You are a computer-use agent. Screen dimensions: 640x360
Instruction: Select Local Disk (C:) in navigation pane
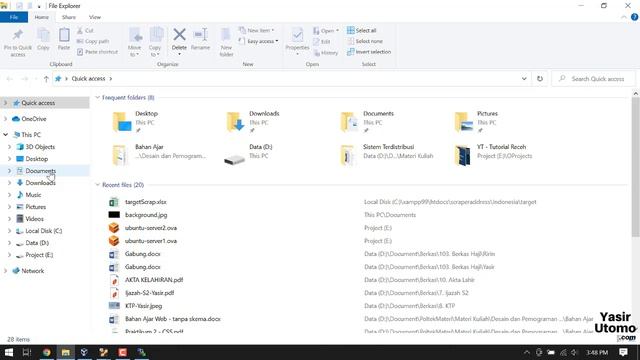coord(44,231)
